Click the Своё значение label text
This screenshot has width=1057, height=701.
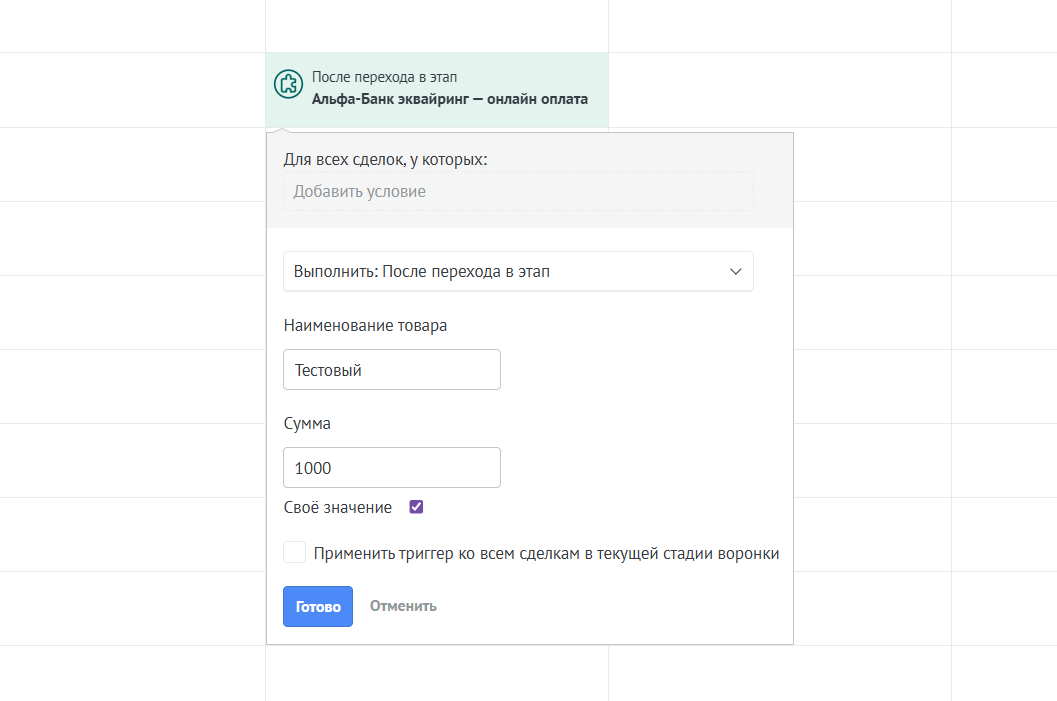(x=338, y=508)
